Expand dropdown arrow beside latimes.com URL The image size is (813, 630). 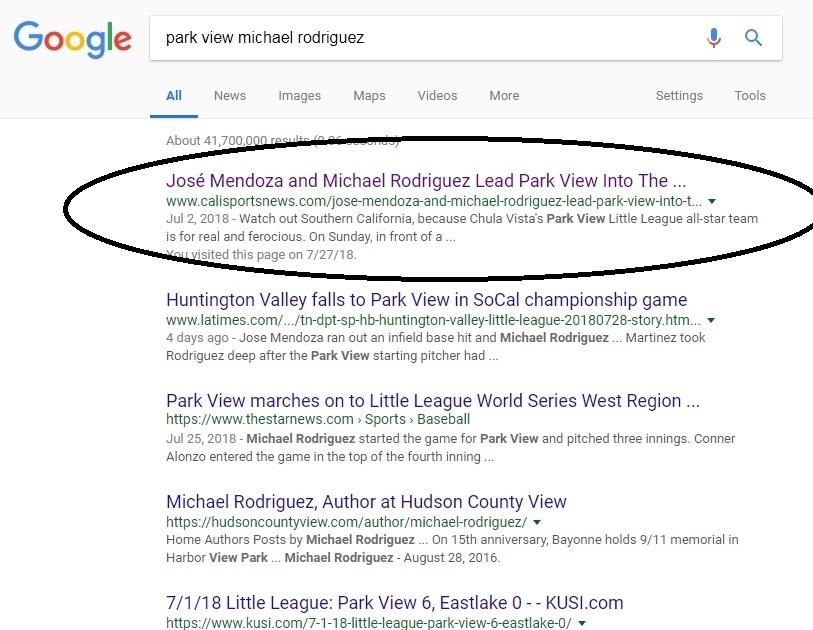[711, 320]
